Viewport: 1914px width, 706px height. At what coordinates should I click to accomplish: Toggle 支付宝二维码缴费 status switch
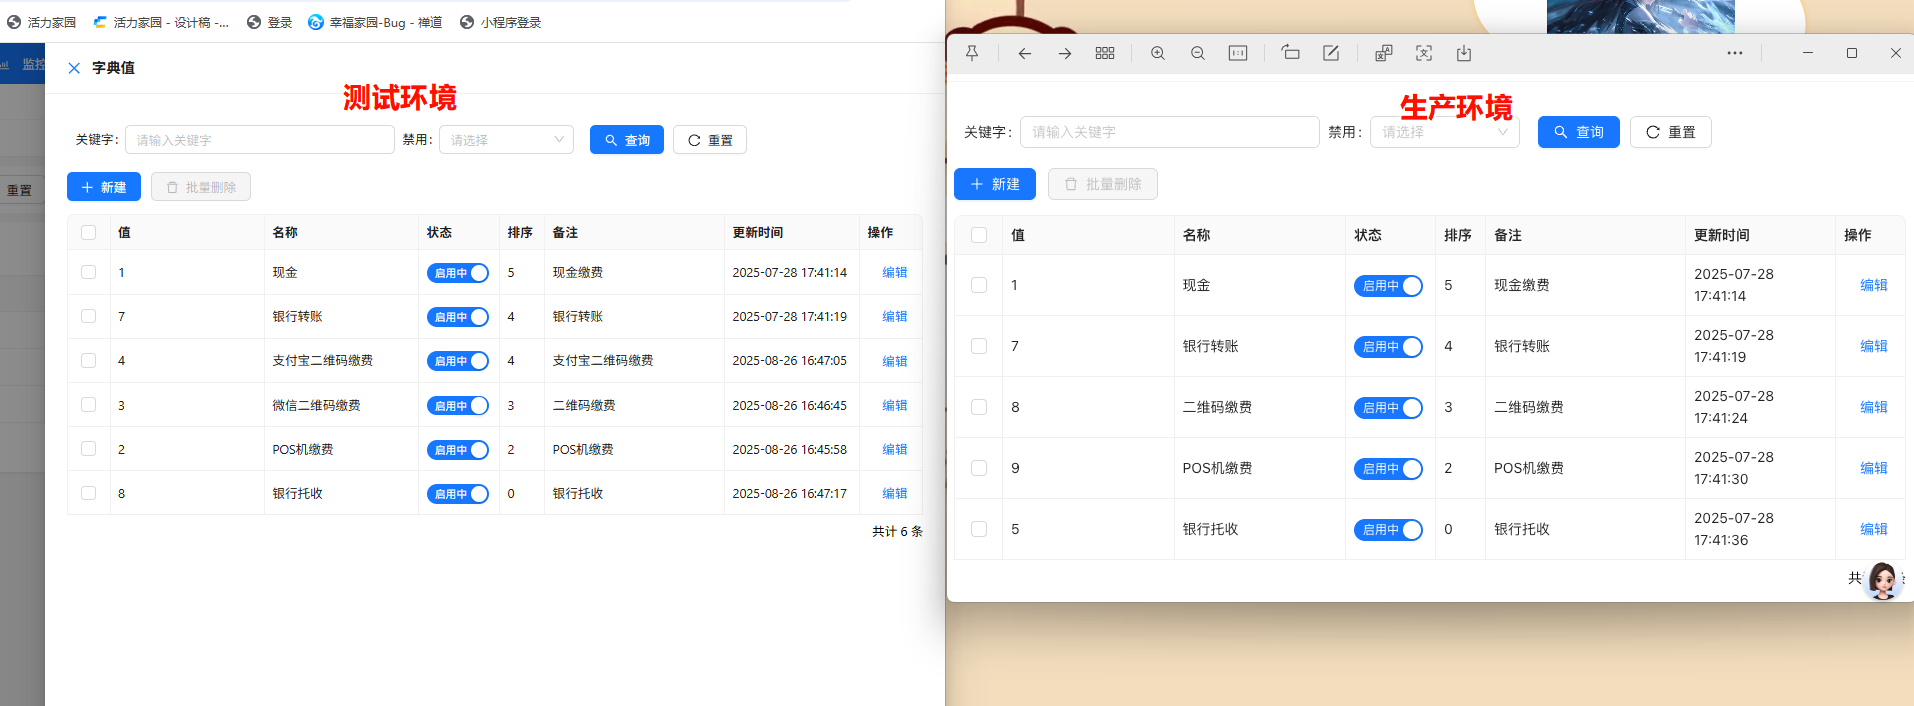(x=458, y=361)
